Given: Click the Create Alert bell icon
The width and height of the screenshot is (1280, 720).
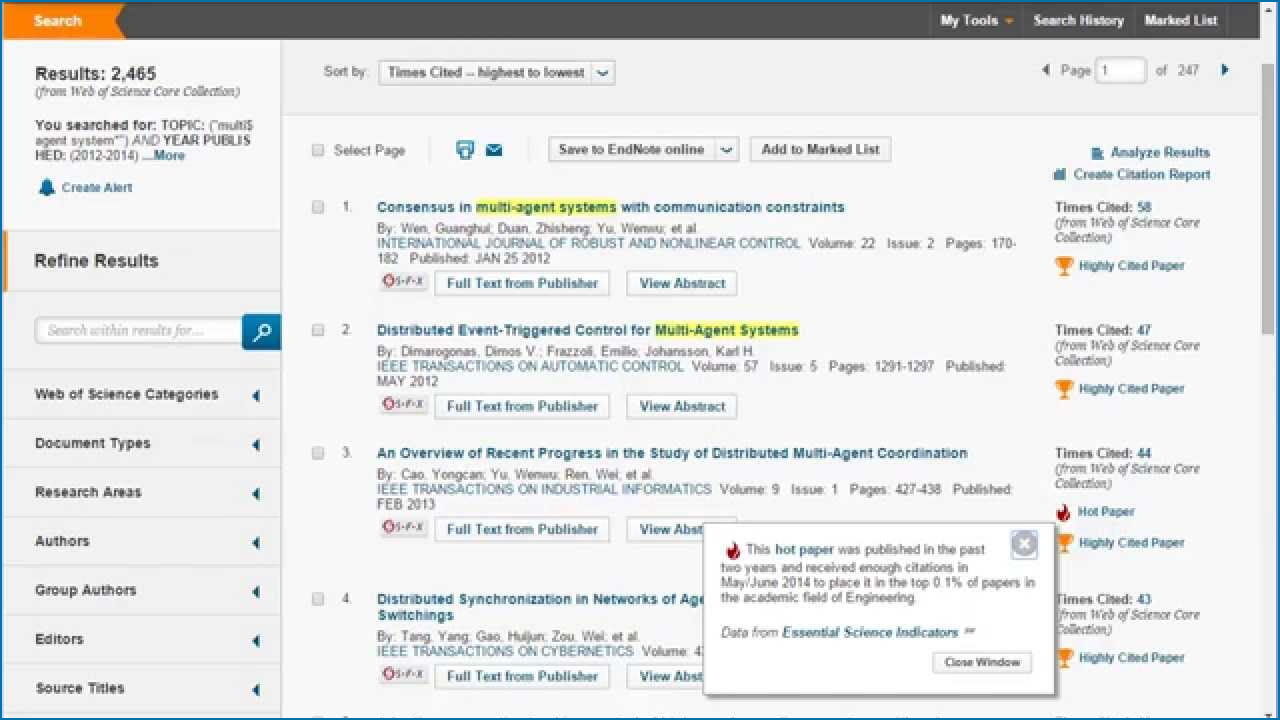Looking at the screenshot, I should pyautogui.click(x=47, y=187).
